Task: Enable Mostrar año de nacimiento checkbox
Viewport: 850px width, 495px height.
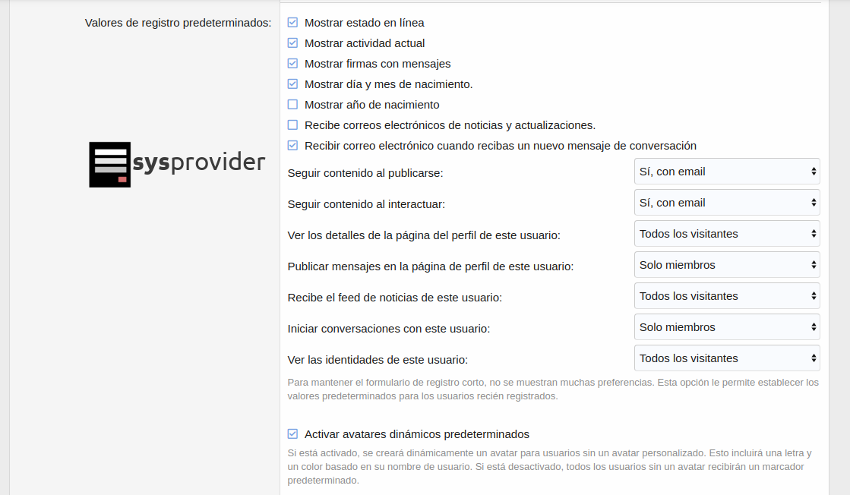Action: pyautogui.click(x=293, y=105)
